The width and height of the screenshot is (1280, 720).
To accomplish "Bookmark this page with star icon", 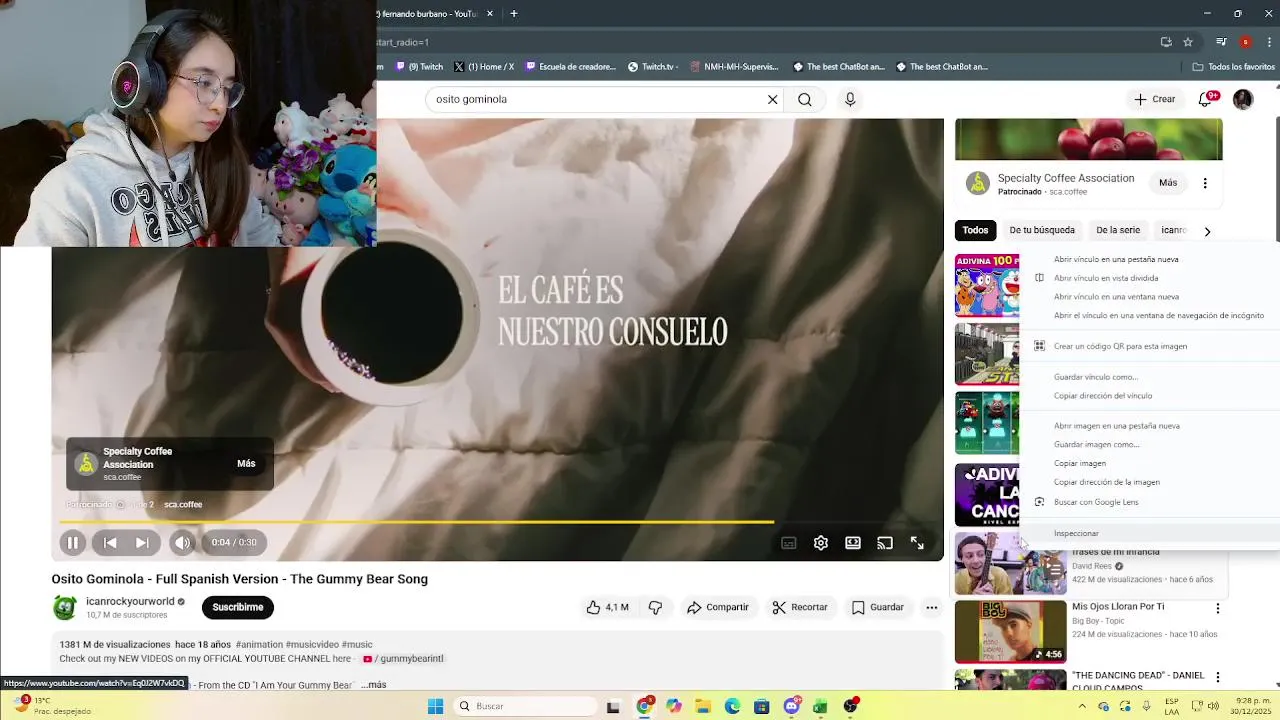I will tap(1188, 42).
